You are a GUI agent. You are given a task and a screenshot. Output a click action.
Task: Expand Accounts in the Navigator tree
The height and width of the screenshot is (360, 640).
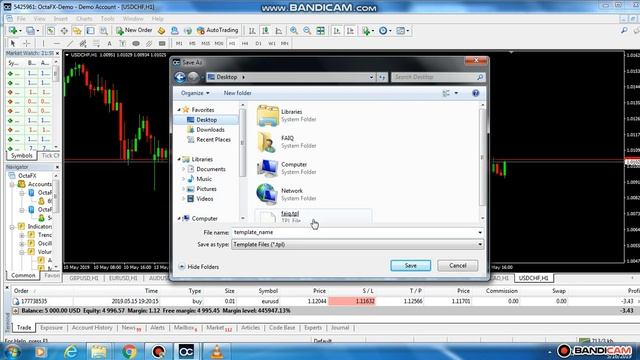point(12,184)
